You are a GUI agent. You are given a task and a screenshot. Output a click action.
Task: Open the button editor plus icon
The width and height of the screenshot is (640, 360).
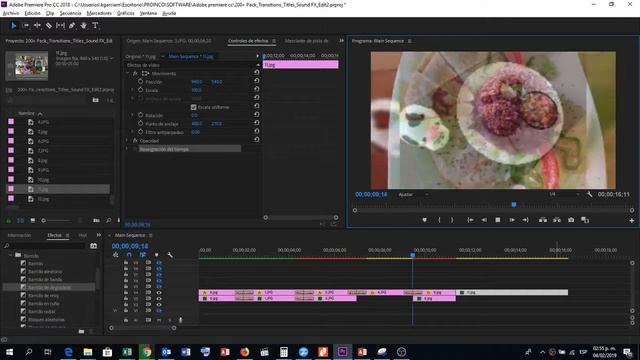[631, 220]
